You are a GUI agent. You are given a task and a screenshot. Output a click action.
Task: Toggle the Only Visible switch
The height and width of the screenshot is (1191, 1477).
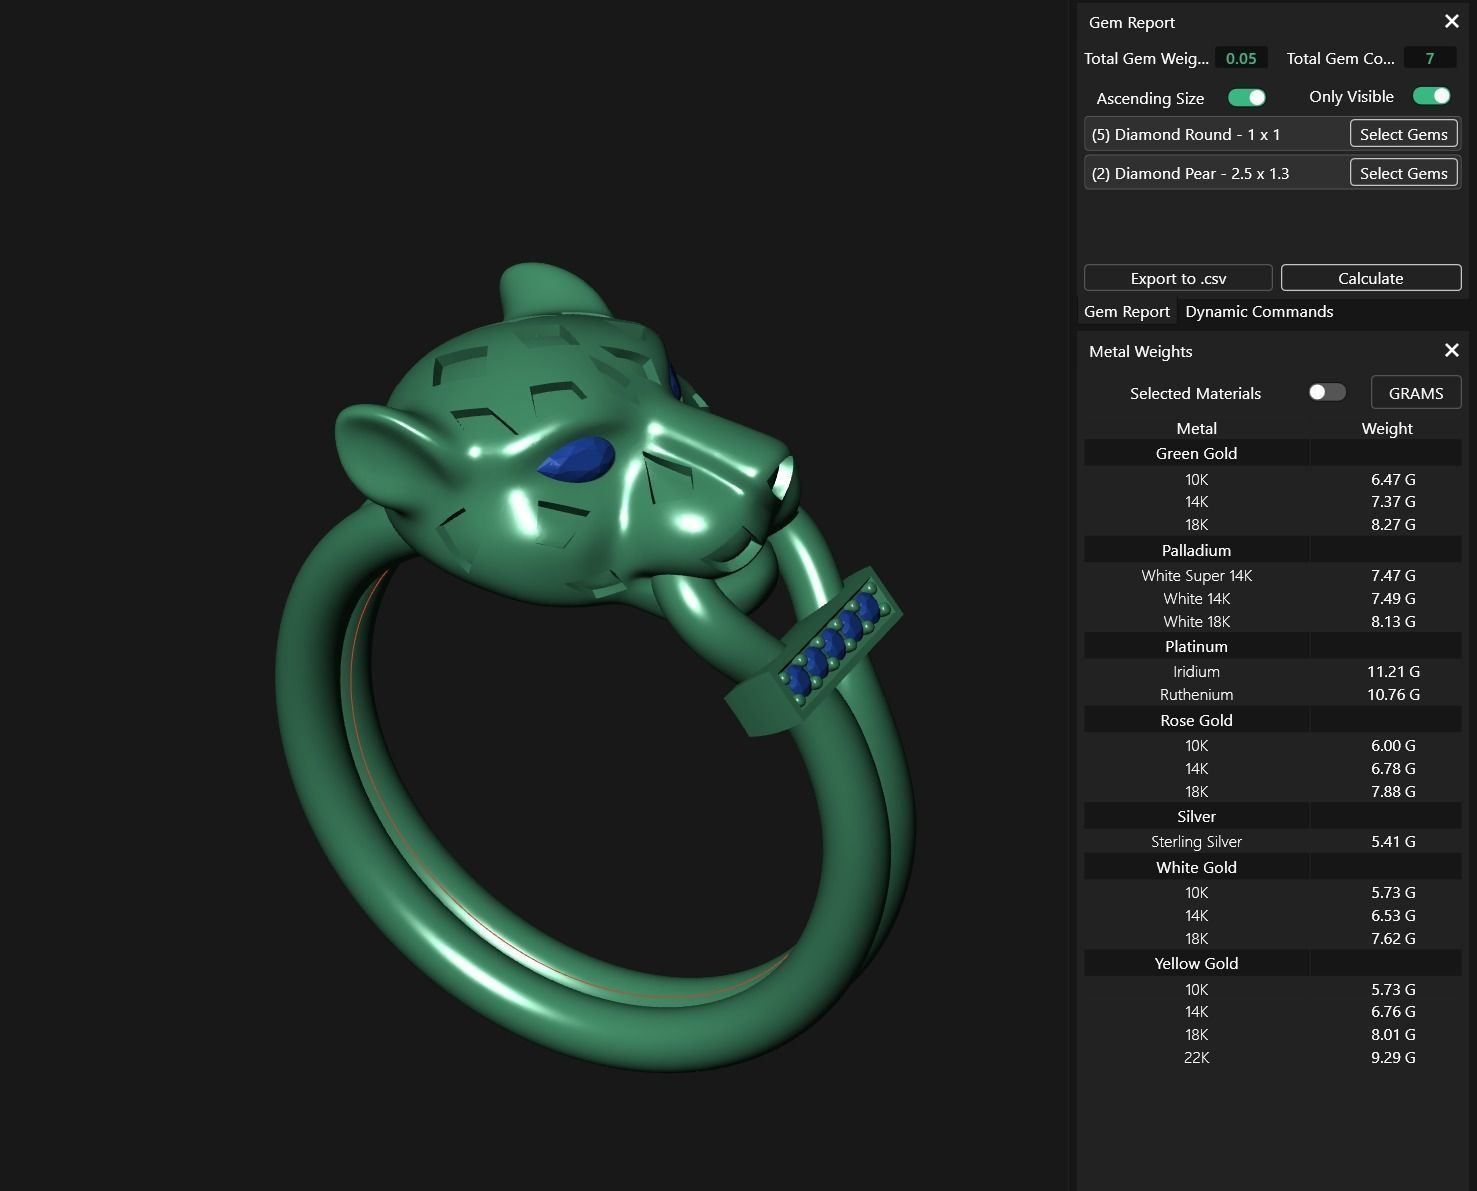pyautogui.click(x=1431, y=96)
